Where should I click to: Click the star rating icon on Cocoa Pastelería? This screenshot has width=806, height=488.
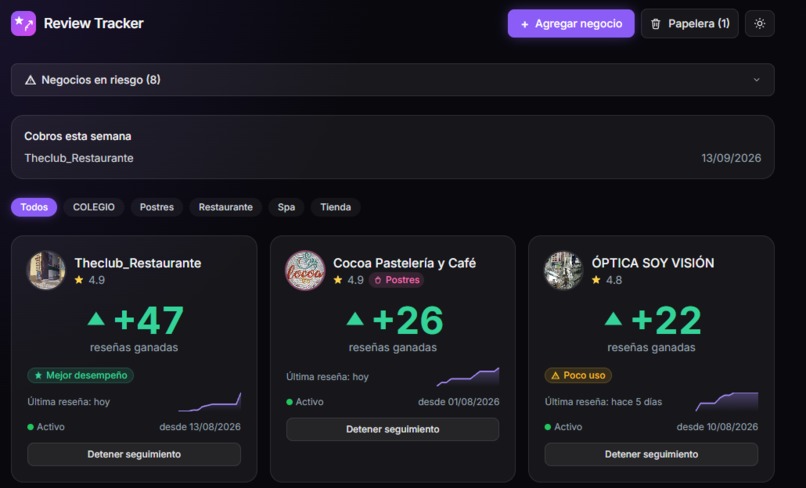click(x=338, y=280)
